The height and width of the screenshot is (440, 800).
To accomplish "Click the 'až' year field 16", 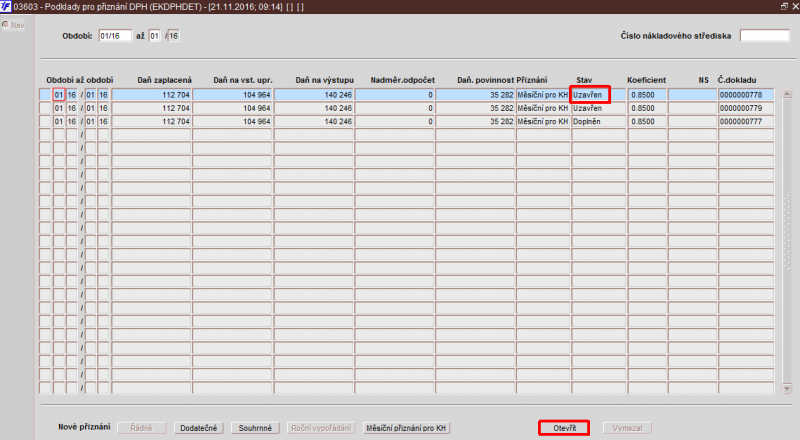I will pos(173,36).
